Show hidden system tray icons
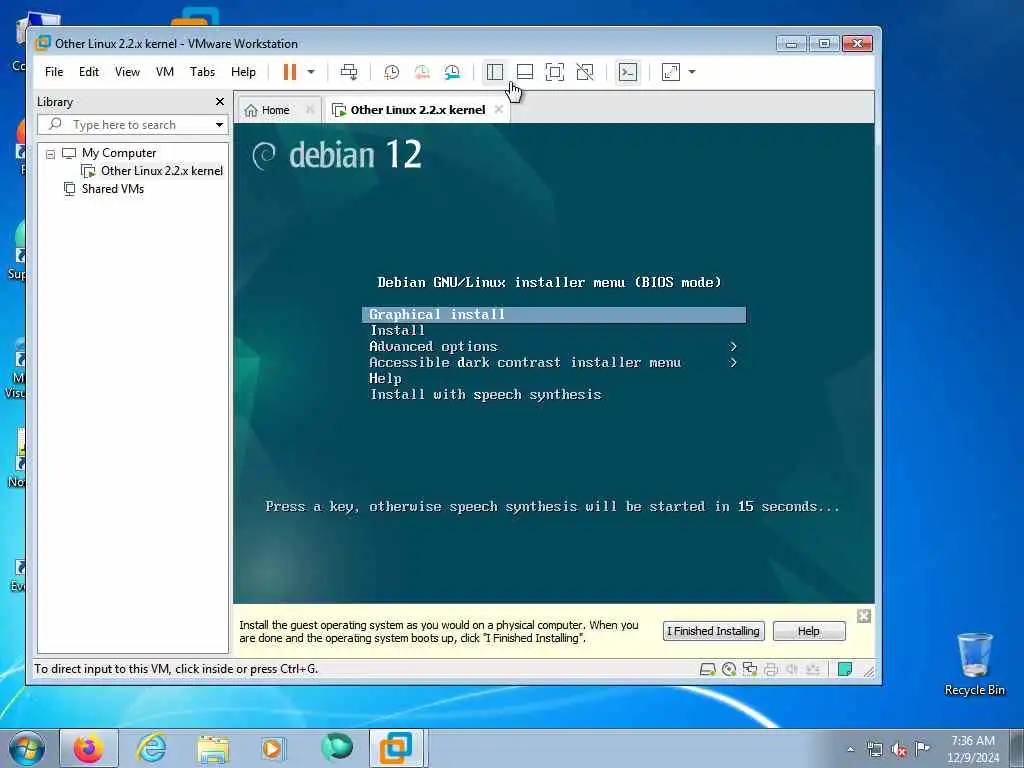 click(850, 749)
